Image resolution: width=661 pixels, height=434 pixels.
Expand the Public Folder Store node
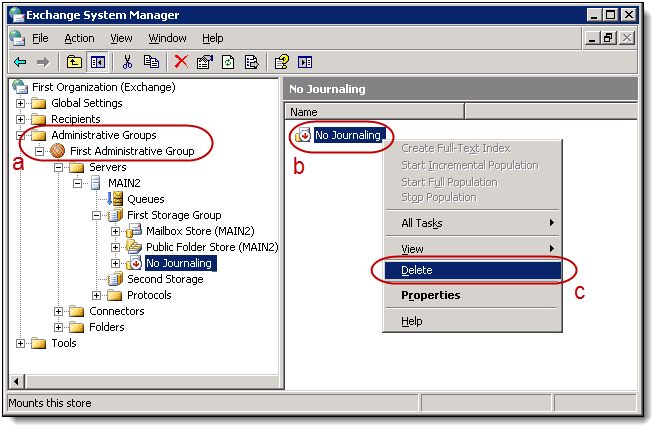click(115, 247)
